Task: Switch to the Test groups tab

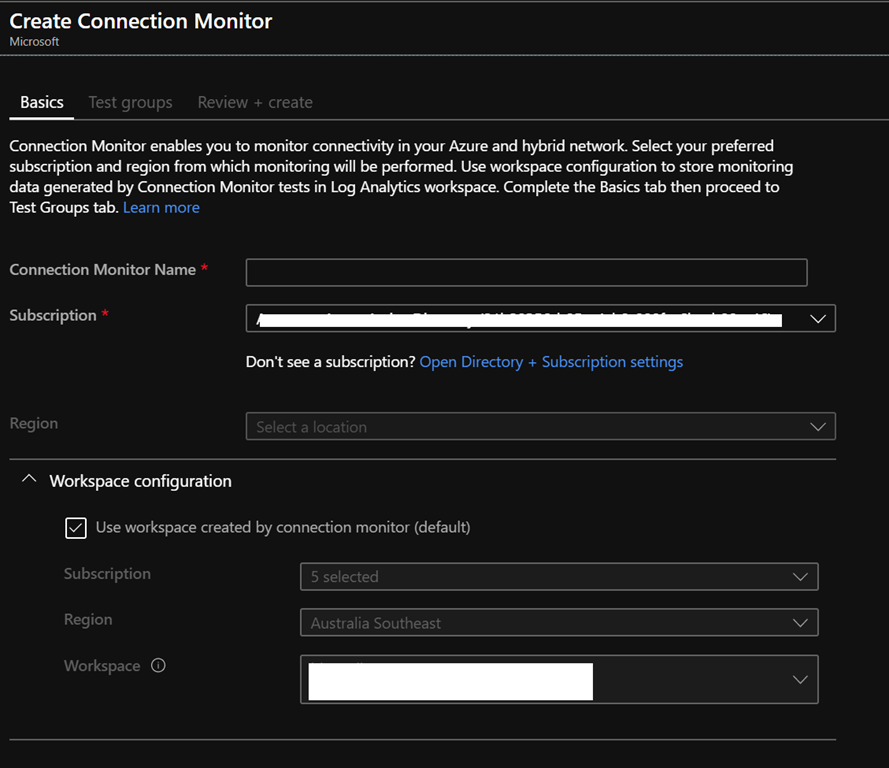Action: point(130,102)
